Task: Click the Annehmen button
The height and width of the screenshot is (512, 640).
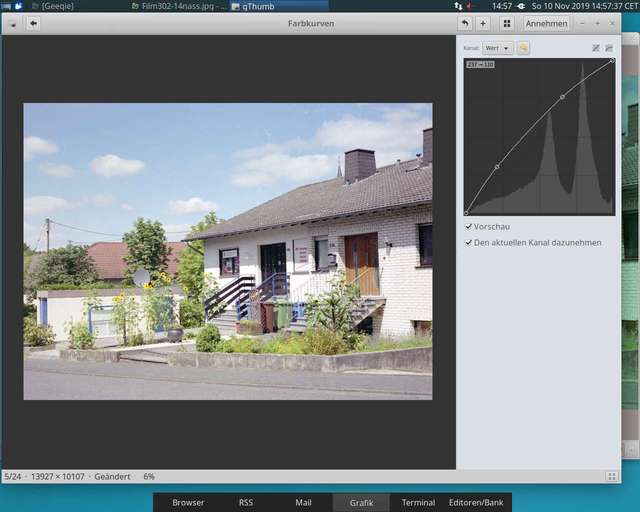Action: 546,23
